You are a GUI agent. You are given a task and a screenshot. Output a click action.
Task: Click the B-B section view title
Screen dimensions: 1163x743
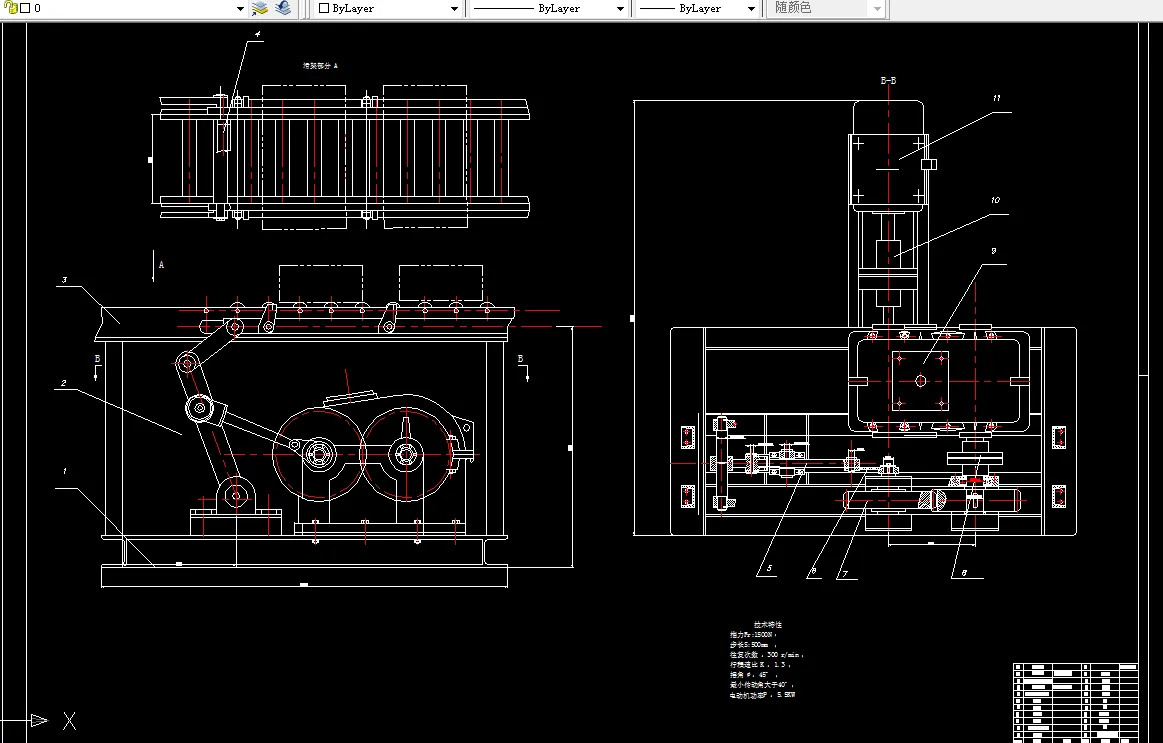click(x=887, y=80)
